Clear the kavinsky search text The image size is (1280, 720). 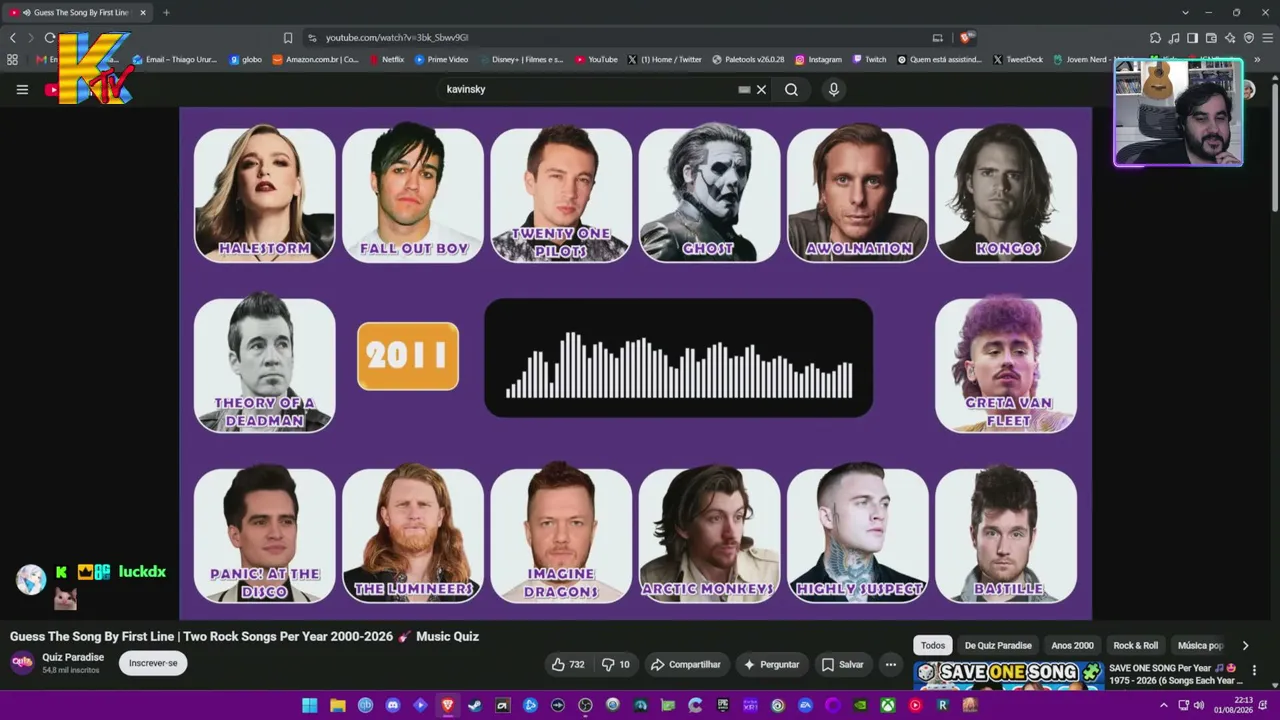761,89
